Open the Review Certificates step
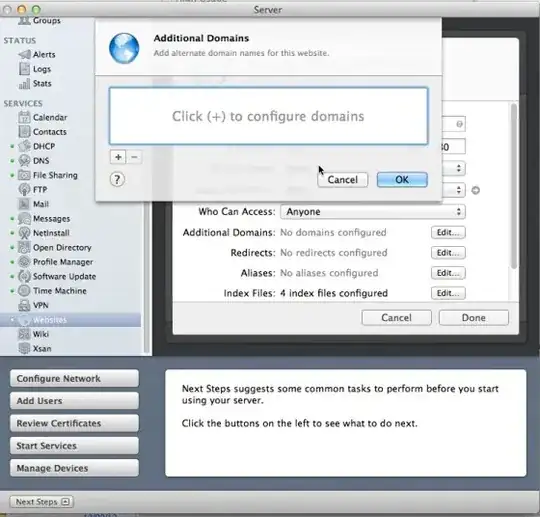This screenshot has width=540, height=517. (x=74, y=423)
